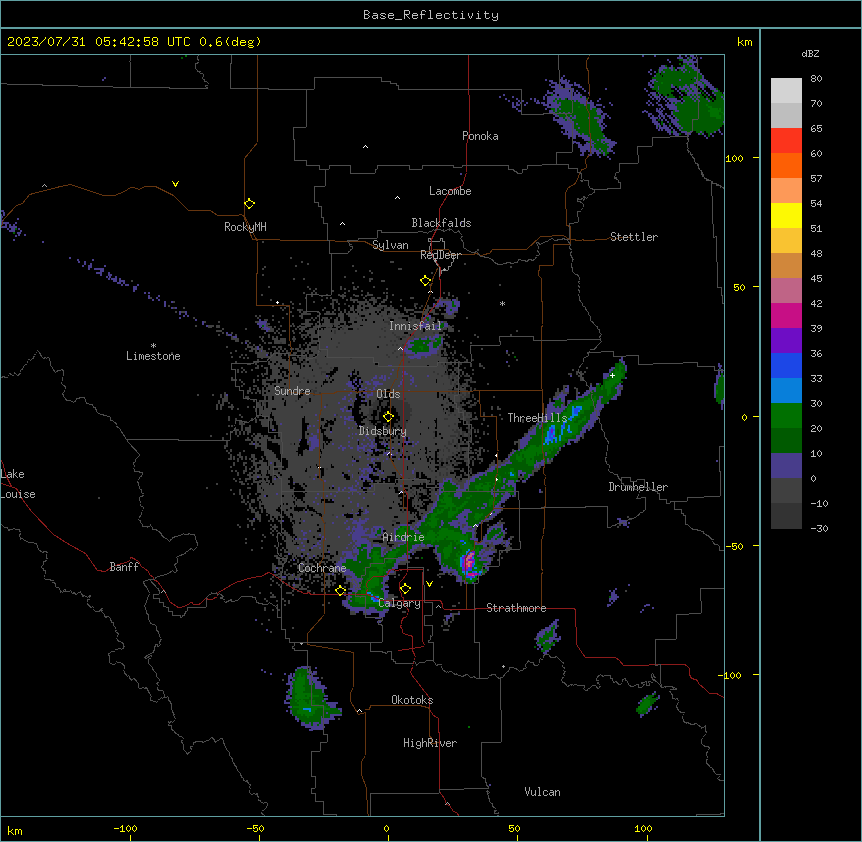The image size is (862, 842).
Task: Click the Sylvan label
Action: pyautogui.click(x=390, y=245)
